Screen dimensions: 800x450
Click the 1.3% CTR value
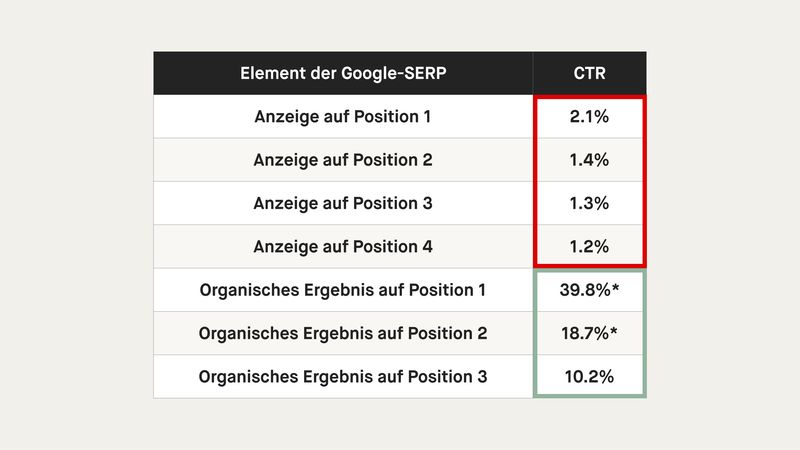589,203
